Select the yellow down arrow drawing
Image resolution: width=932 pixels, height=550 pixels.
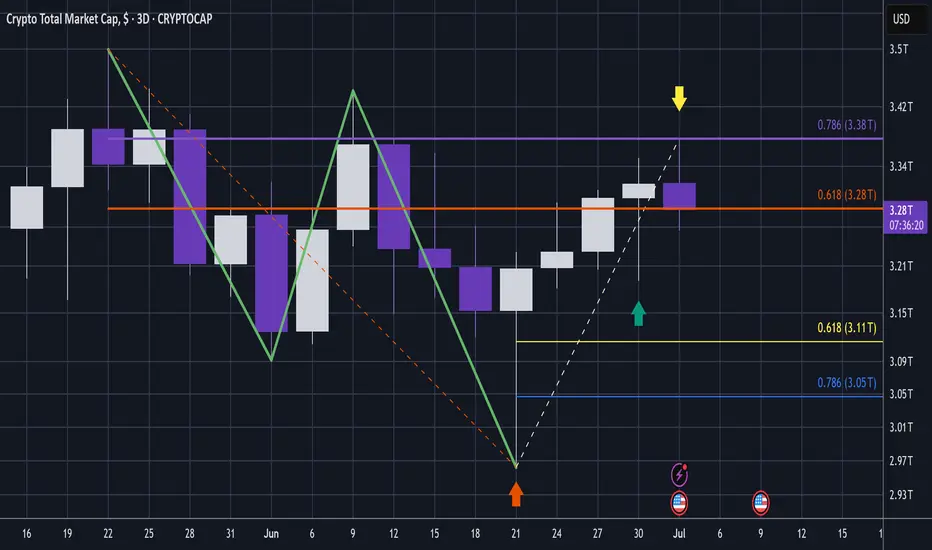coord(679,99)
